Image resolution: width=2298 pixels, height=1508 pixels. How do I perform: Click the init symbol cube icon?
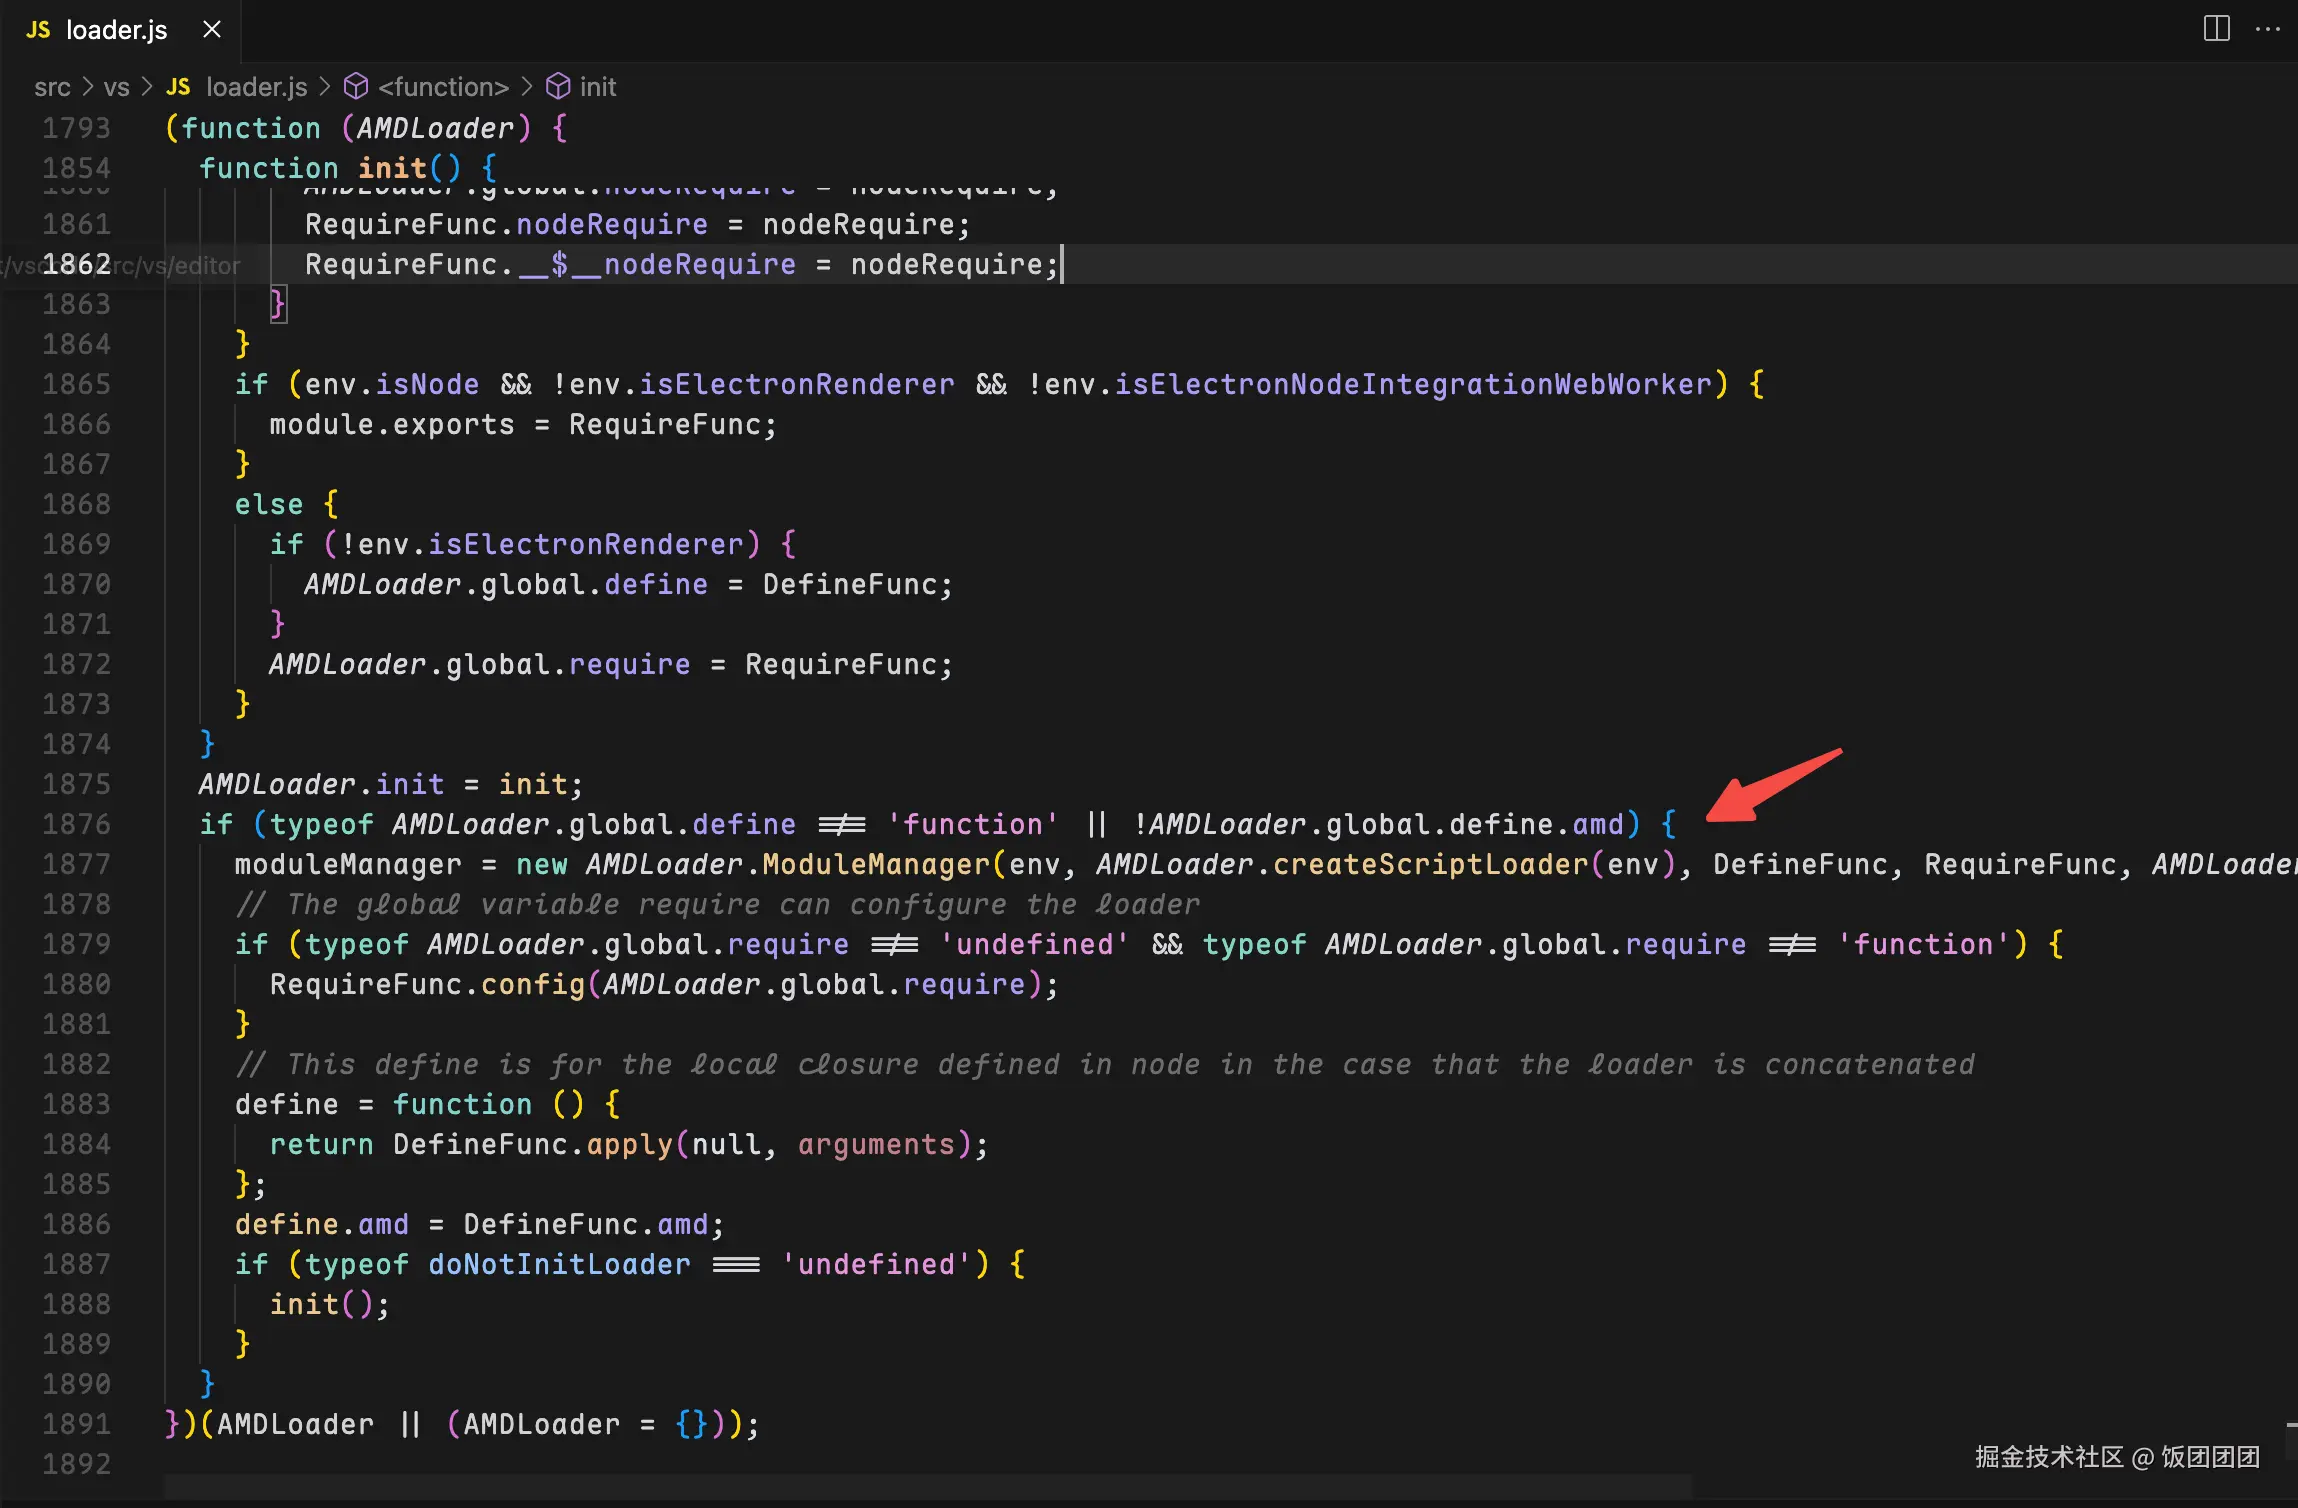[558, 87]
